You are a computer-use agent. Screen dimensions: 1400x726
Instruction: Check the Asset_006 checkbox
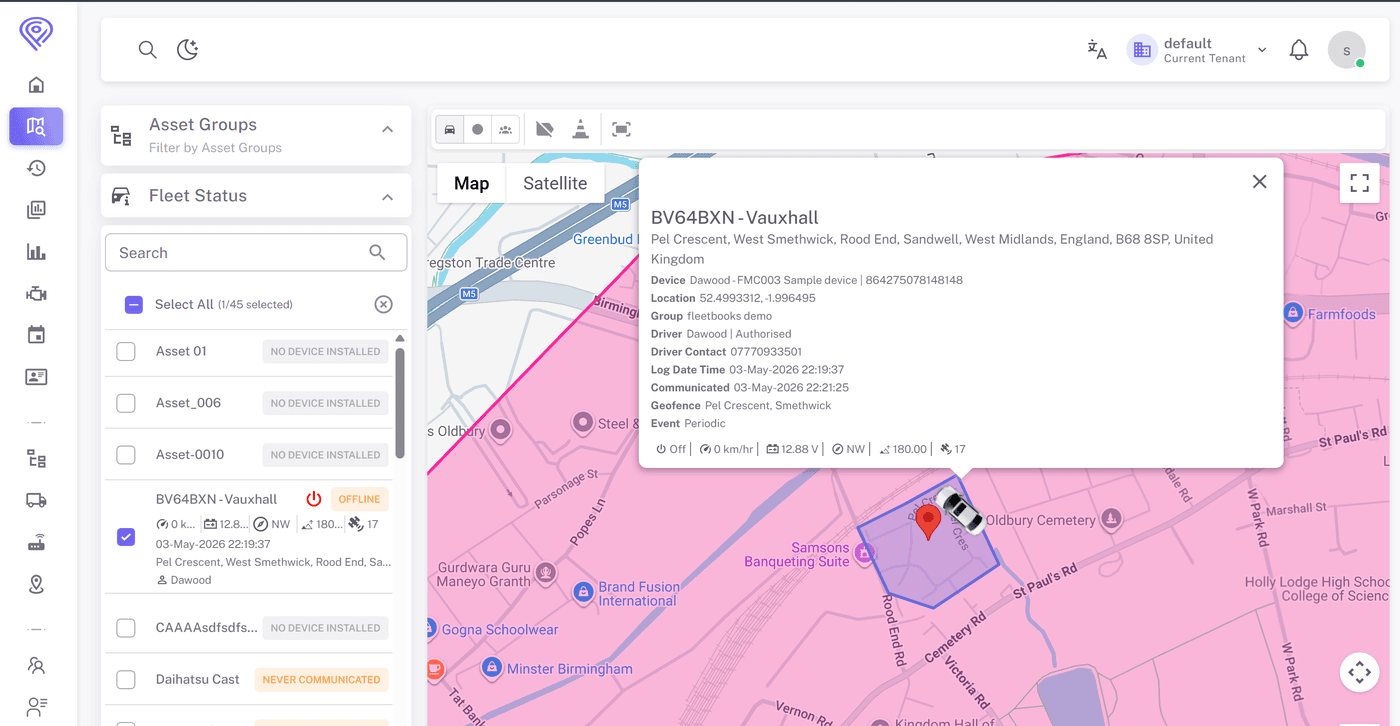126,403
